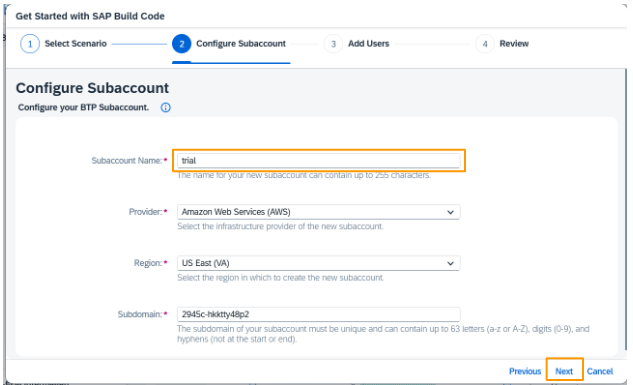Click the hint Select the infrastructure provider
The height and width of the screenshot is (385, 633).
pyautogui.click(x=280, y=226)
